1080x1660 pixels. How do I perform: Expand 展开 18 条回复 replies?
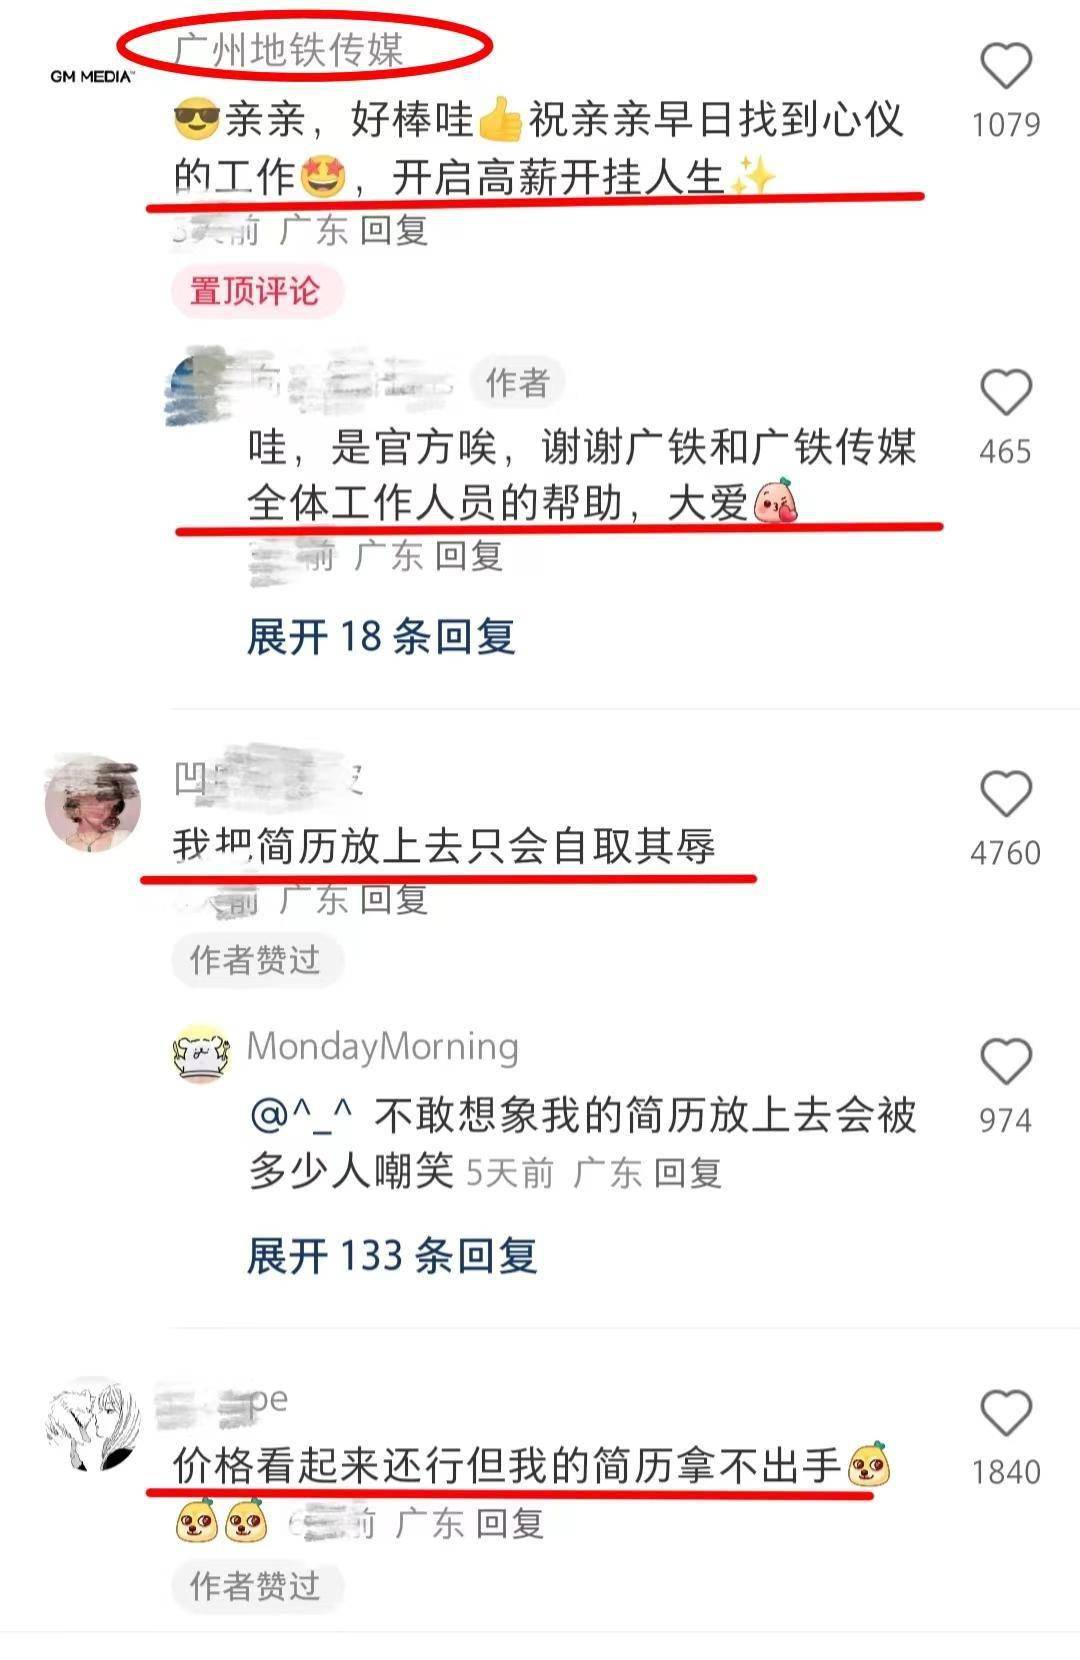click(381, 636)
